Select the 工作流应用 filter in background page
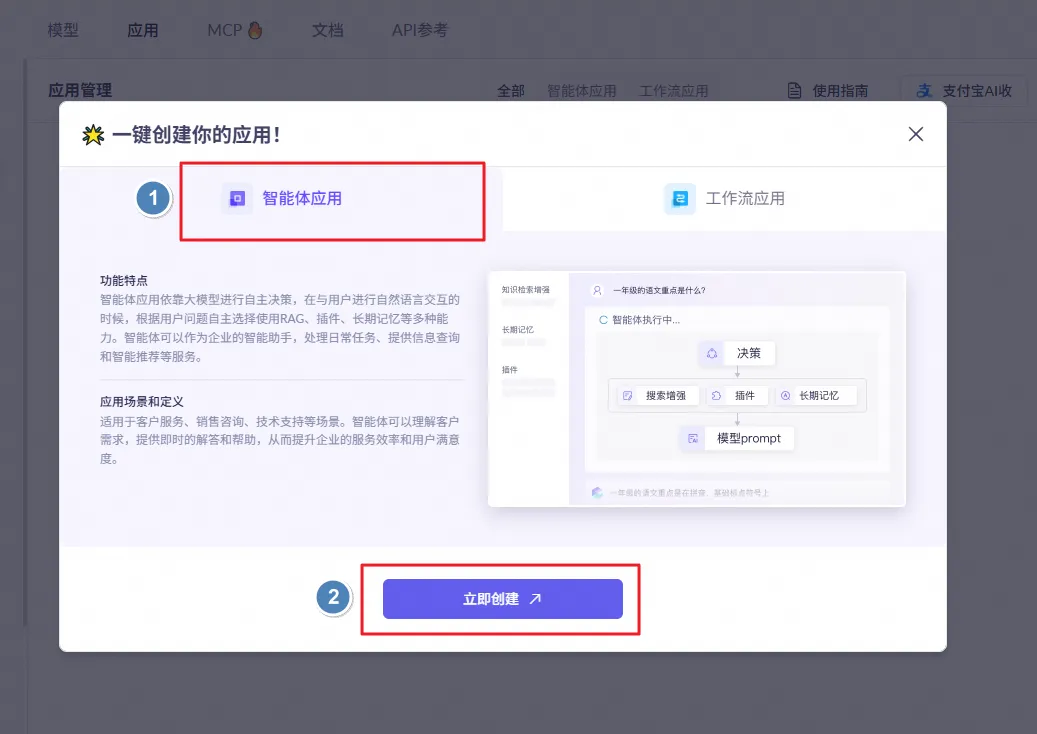 click(673, 91)
